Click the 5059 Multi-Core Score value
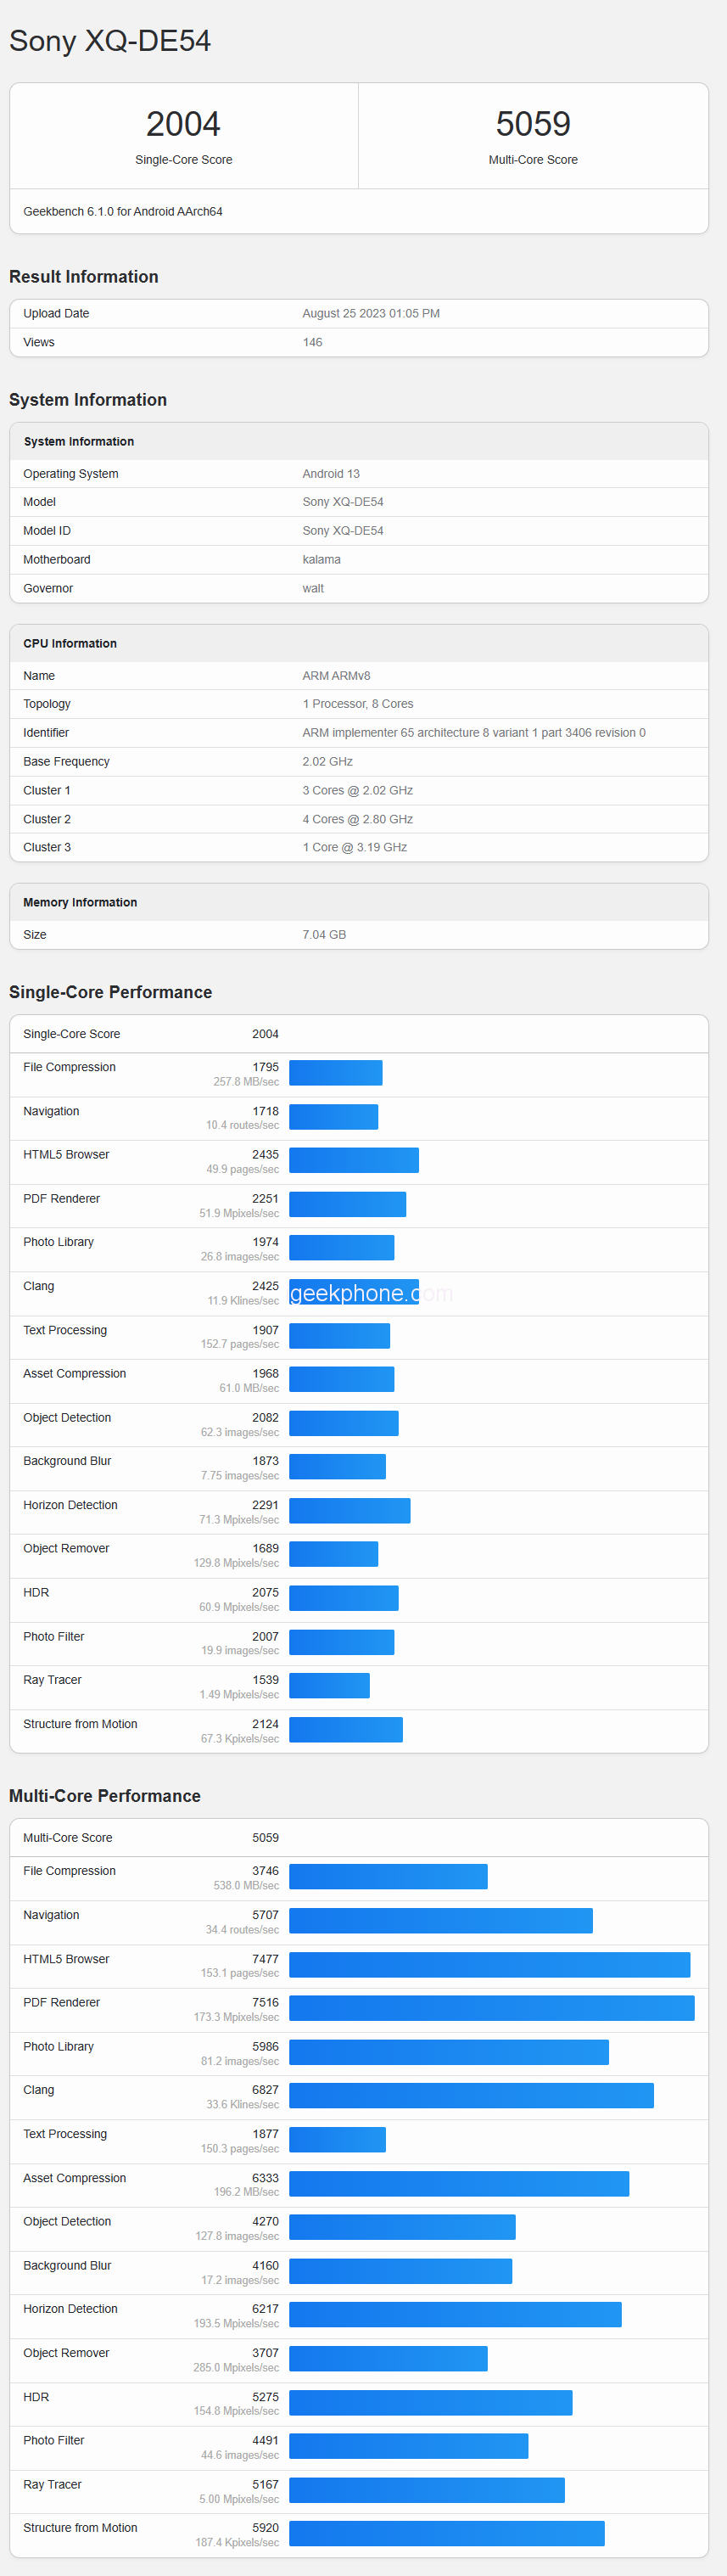The height and width of the screenshot is (2576, 727). point(533,124)
